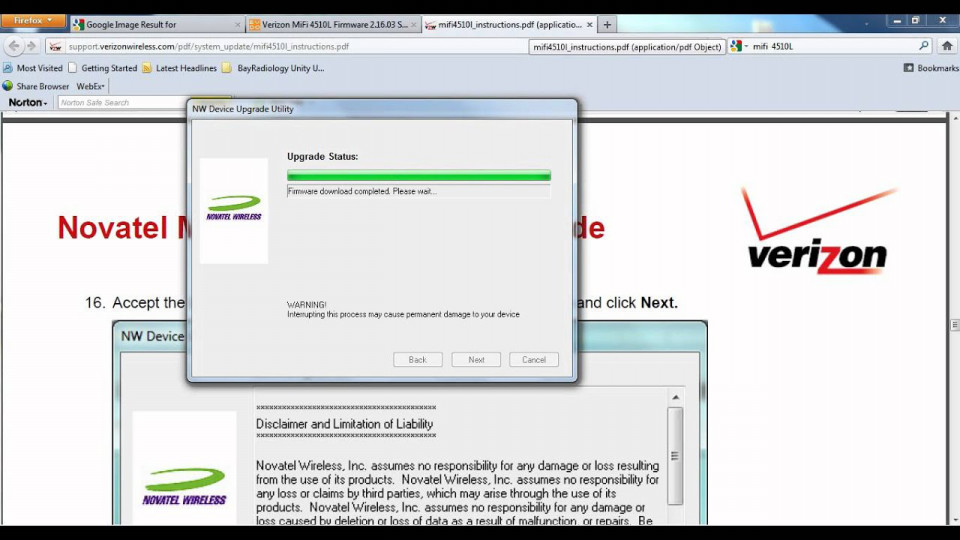Screen dimensions: 960x540
Task: Open the Bookmarks menu on the toolbar
Action: (931, 68)
